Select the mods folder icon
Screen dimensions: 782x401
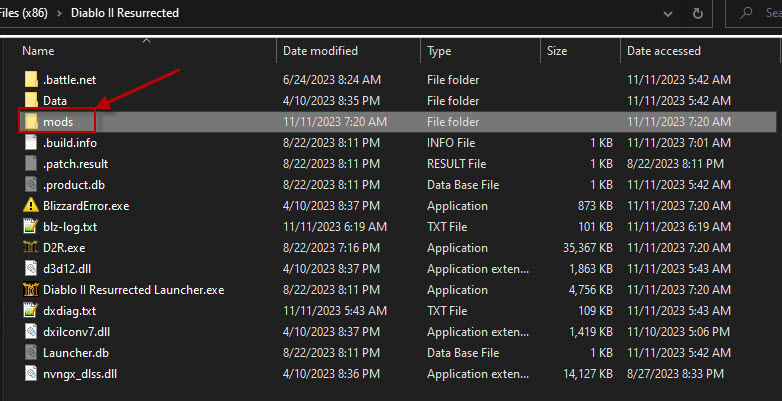pyautogui.click(x=31, y=121)
